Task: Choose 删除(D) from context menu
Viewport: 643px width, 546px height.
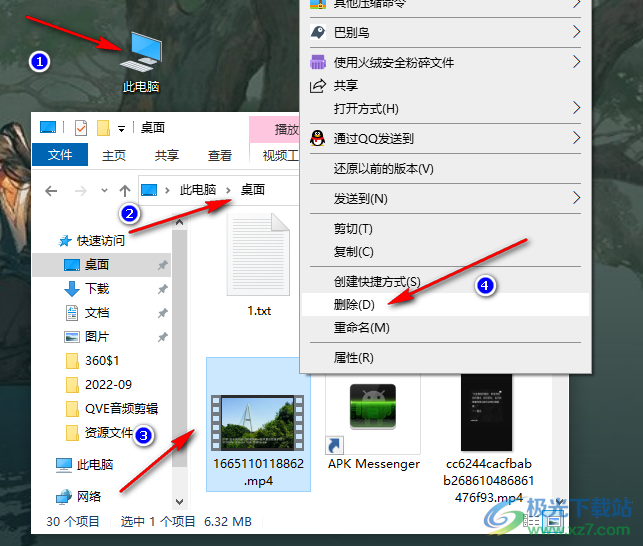Action: [445, 304]
